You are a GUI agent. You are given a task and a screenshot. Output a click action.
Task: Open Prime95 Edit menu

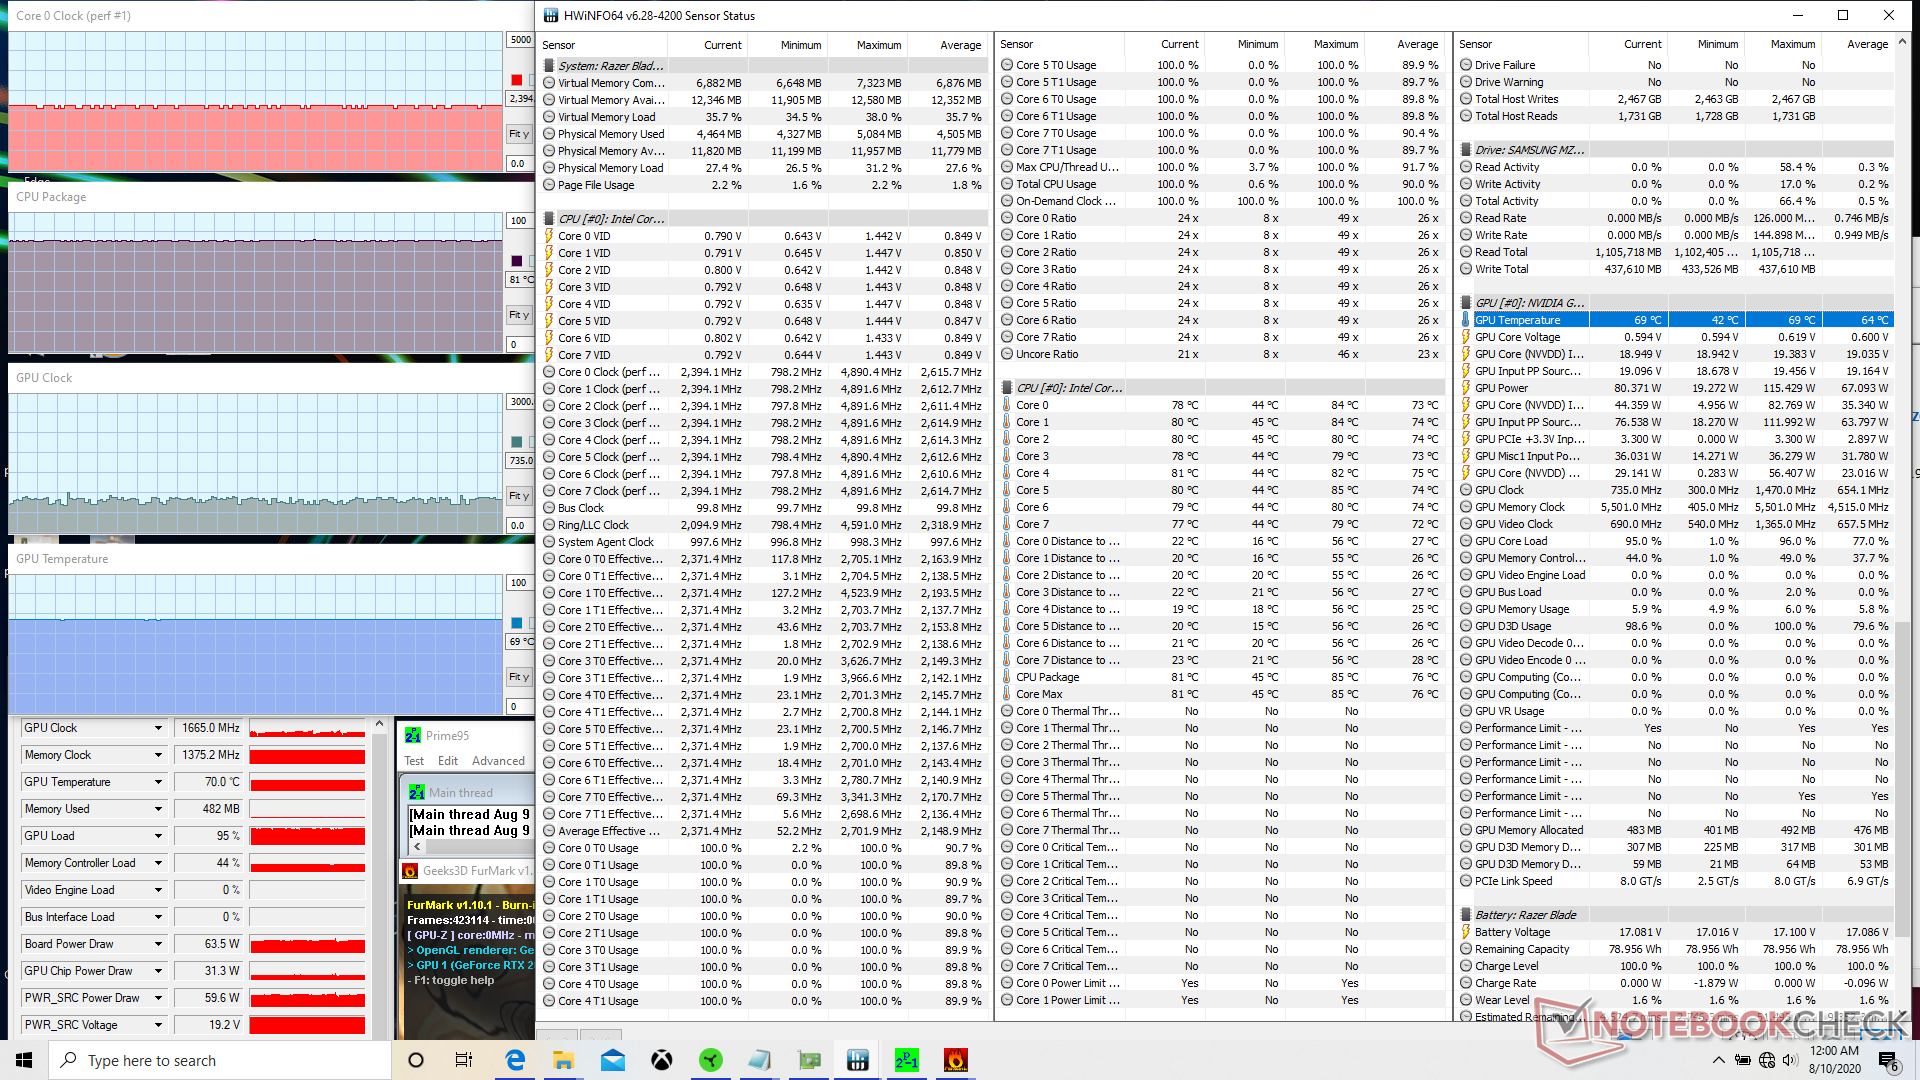448,761
